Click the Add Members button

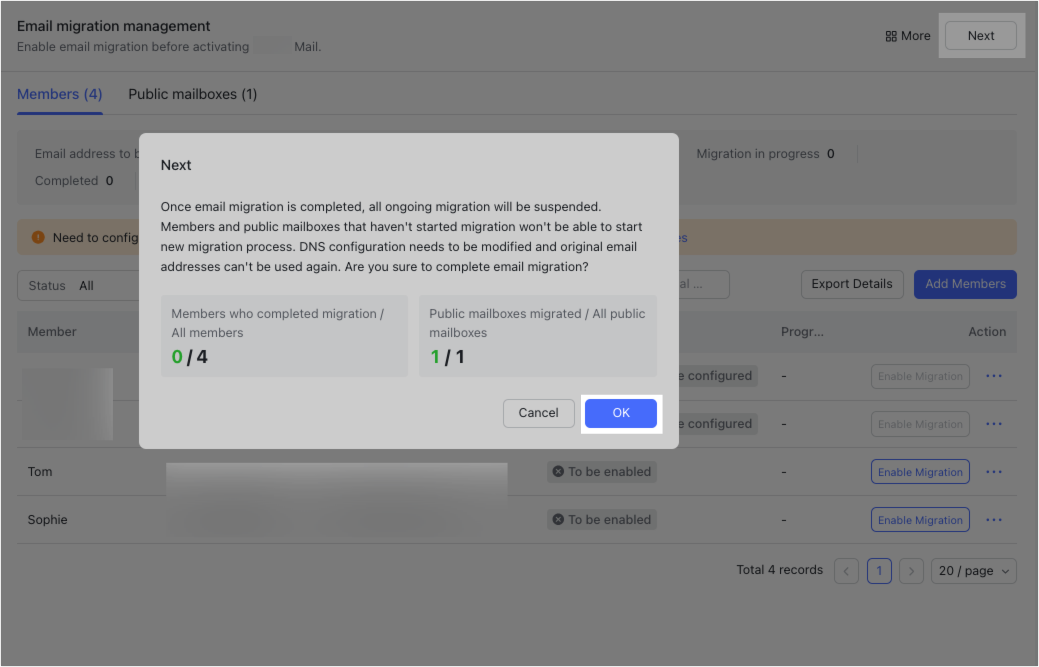coord(964,284)
